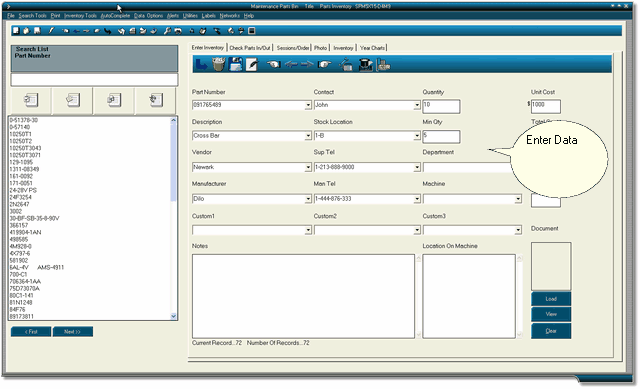Open the Custom1 dropdown
640x389 pixels.
[308, 231]
